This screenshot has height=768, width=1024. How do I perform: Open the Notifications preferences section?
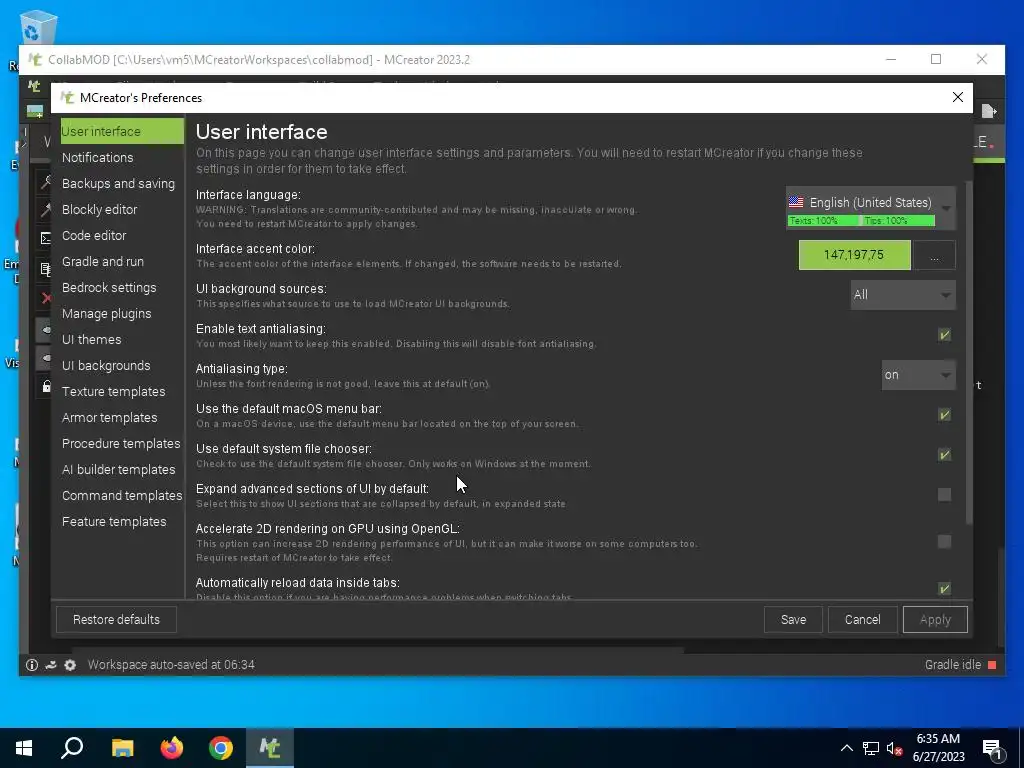tap(97, 157)
